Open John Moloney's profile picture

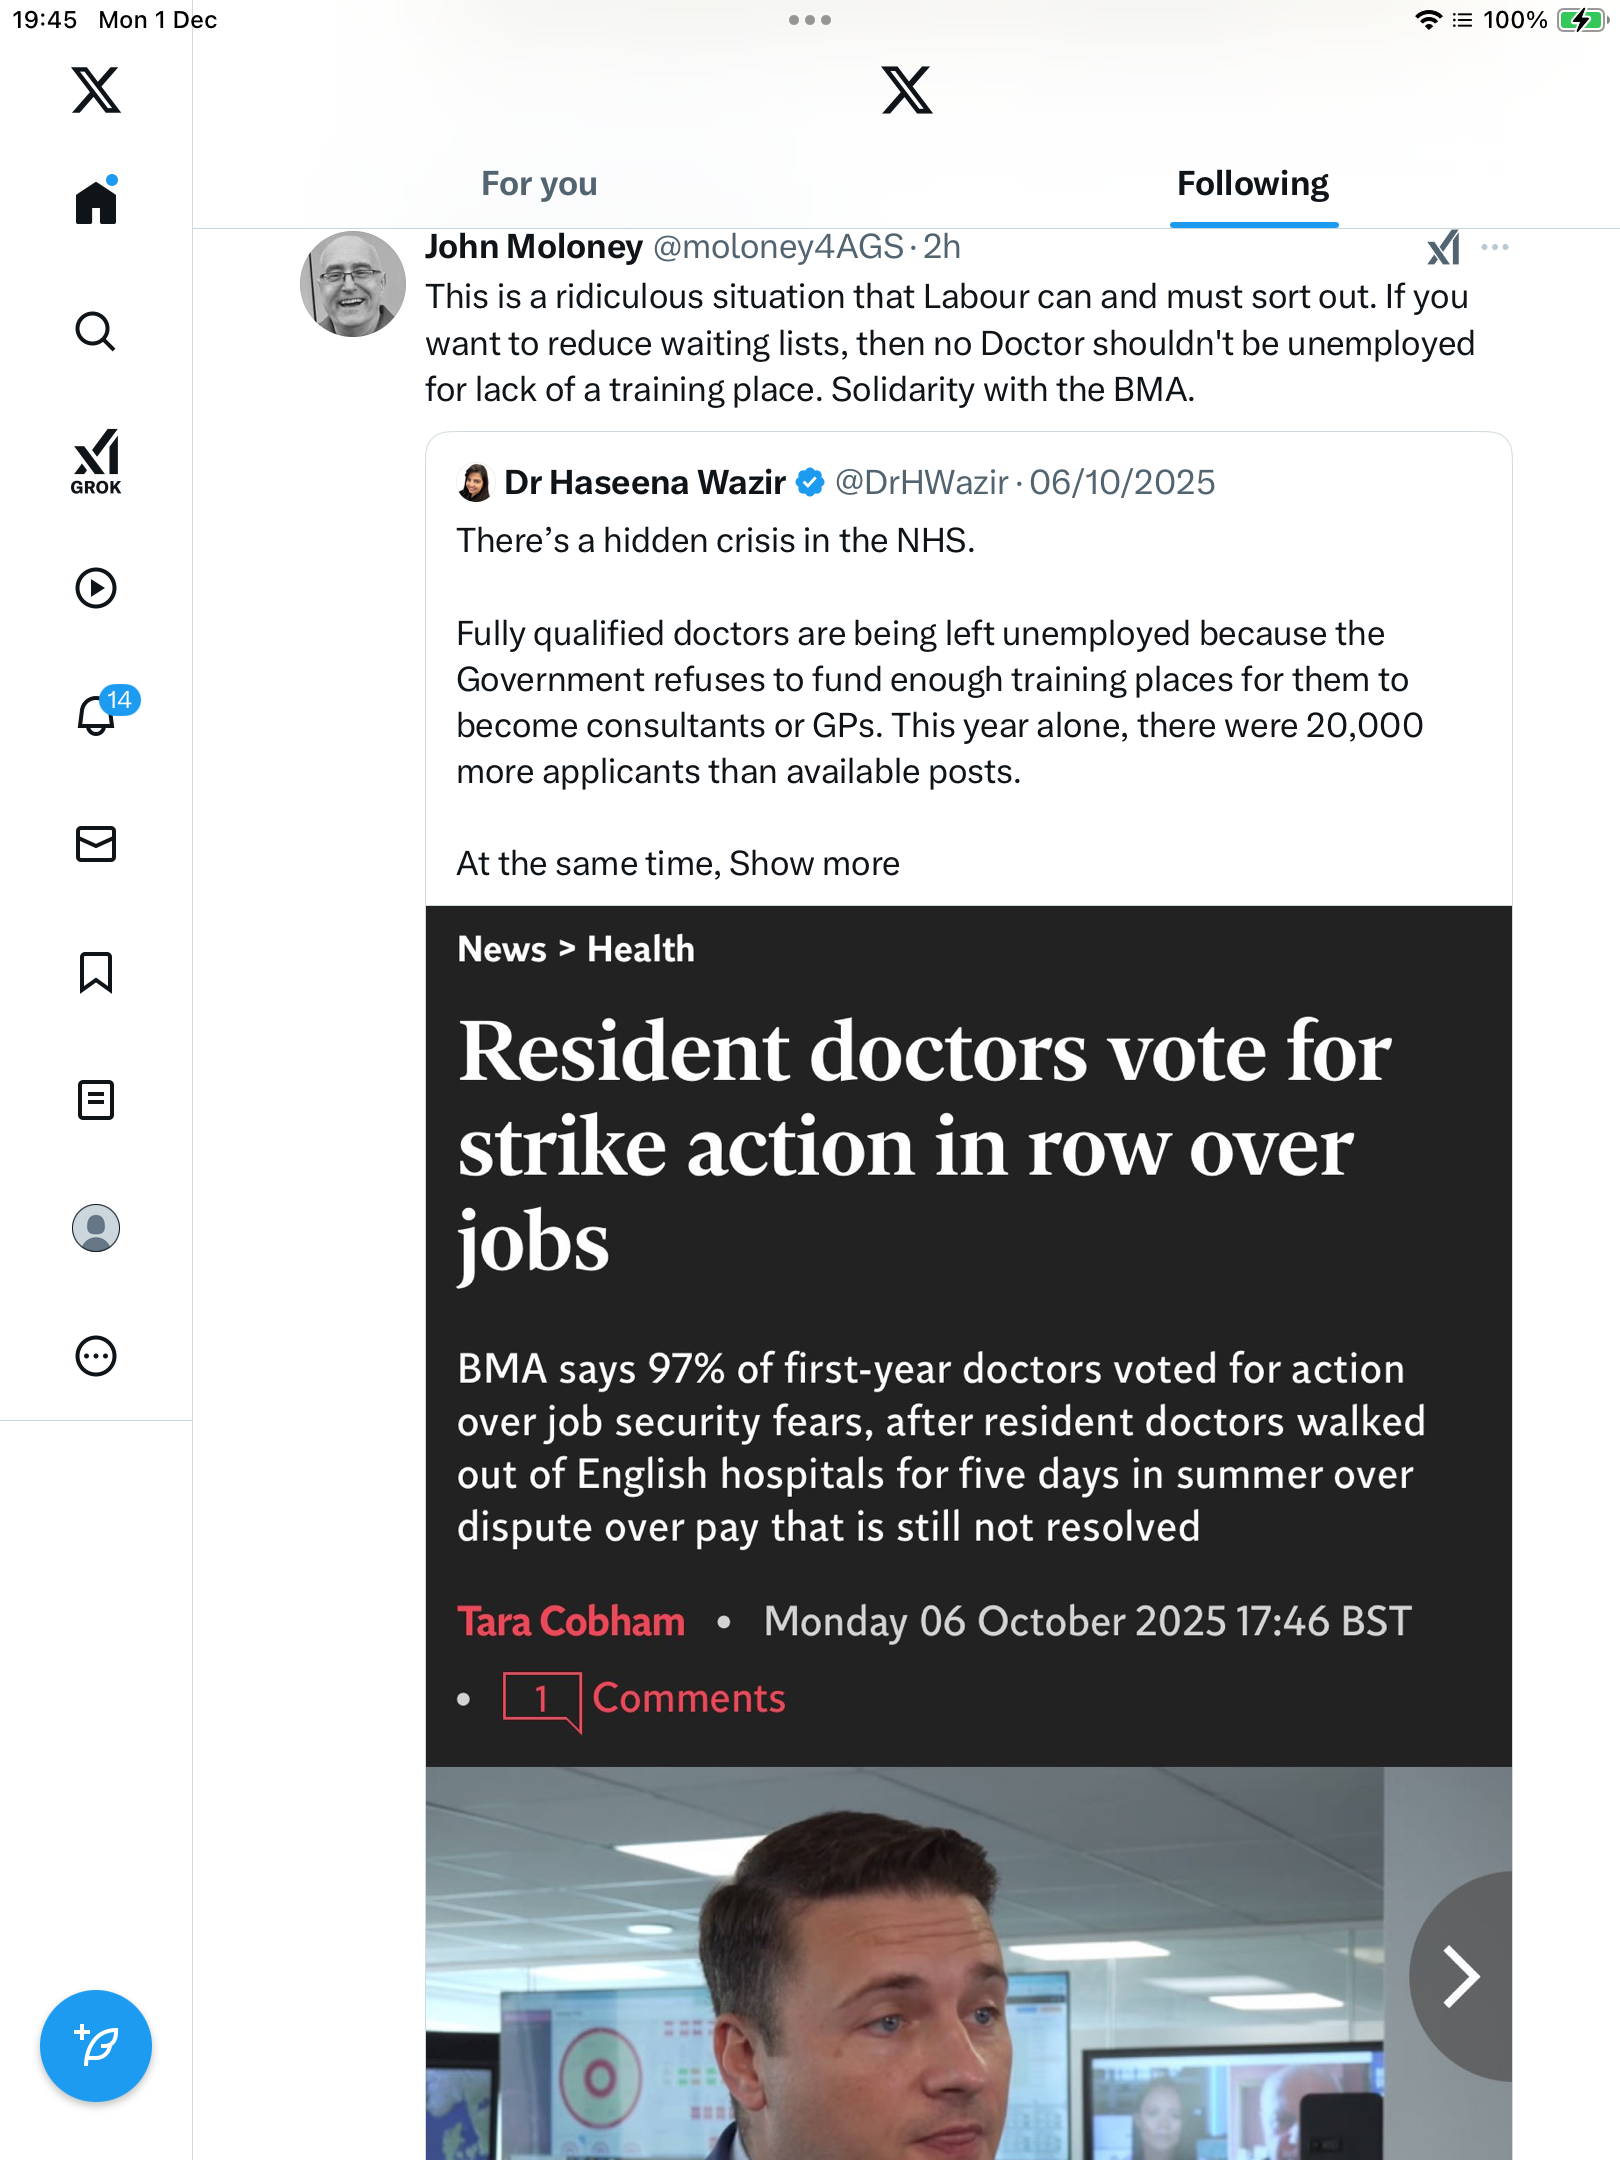click(353, 284)
